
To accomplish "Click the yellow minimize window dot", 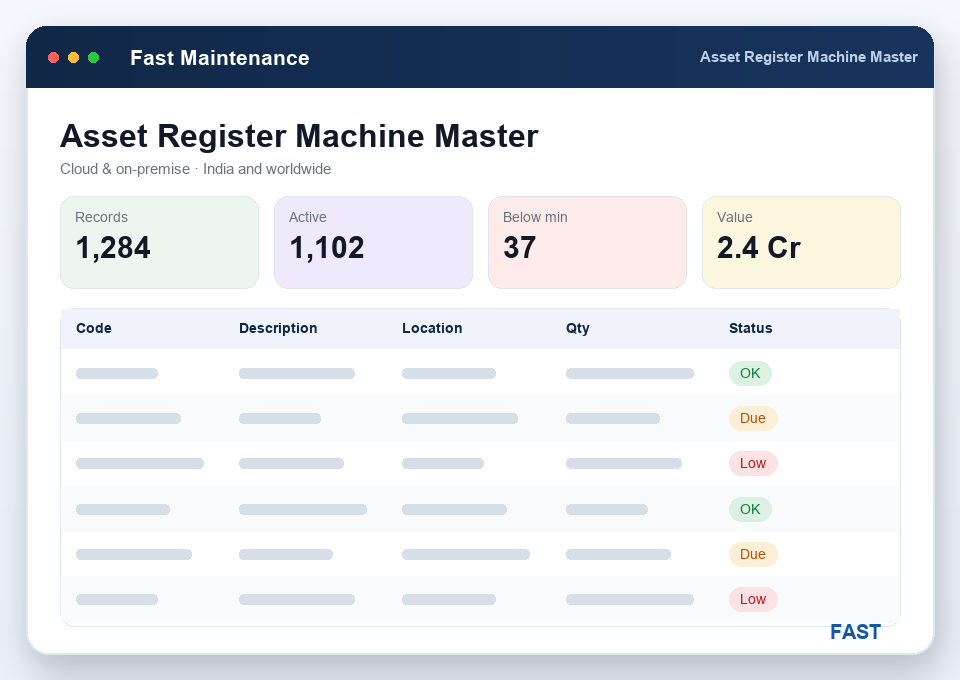I will 73,58.
